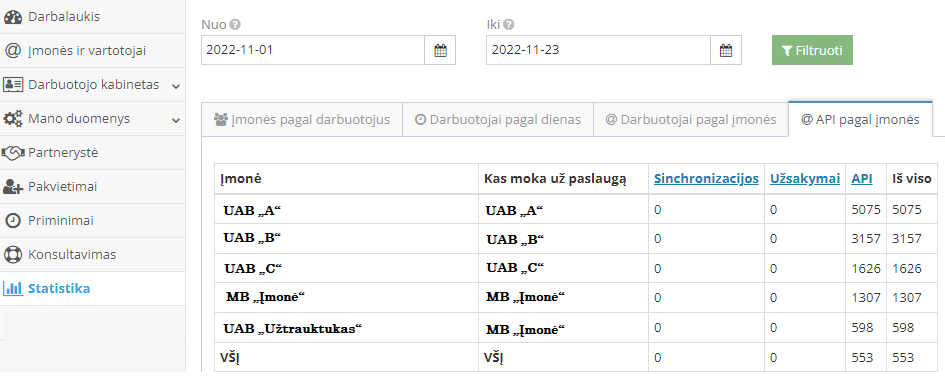945x384 pixels.
Task: Open Pakvietimai menu item
Action: (93, 187)
